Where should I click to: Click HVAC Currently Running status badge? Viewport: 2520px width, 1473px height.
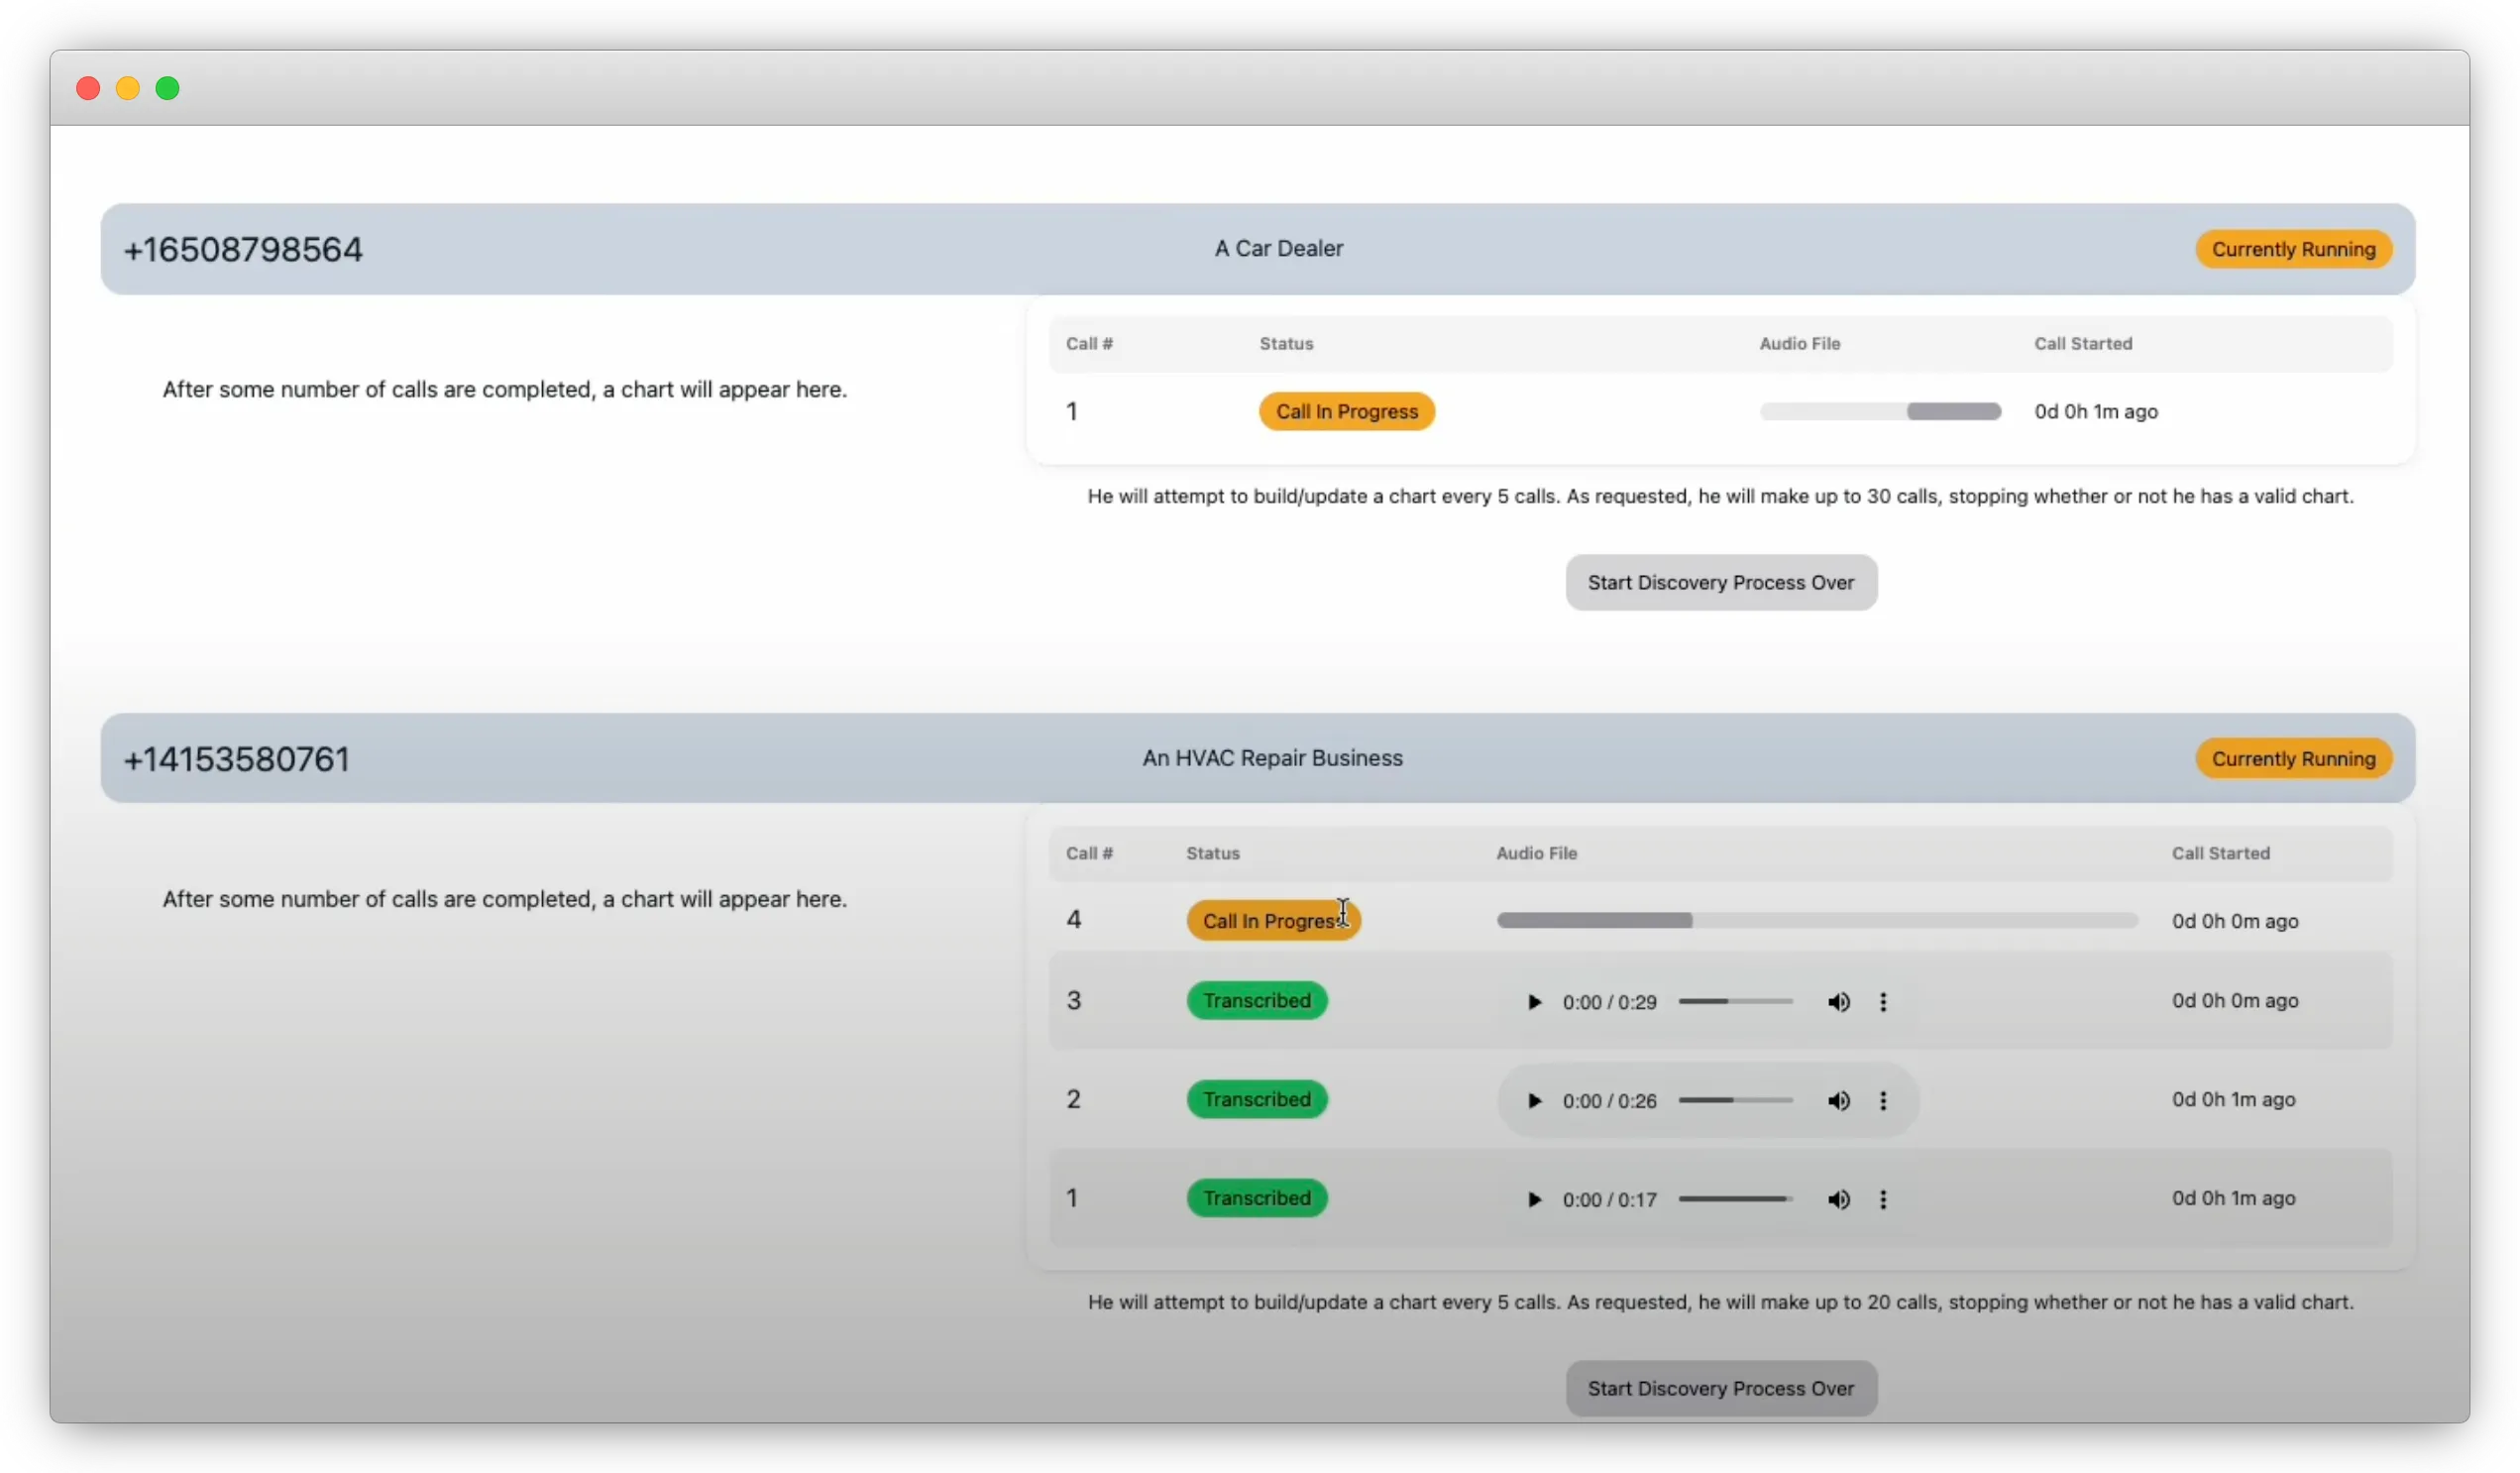tap(2292, 759)
